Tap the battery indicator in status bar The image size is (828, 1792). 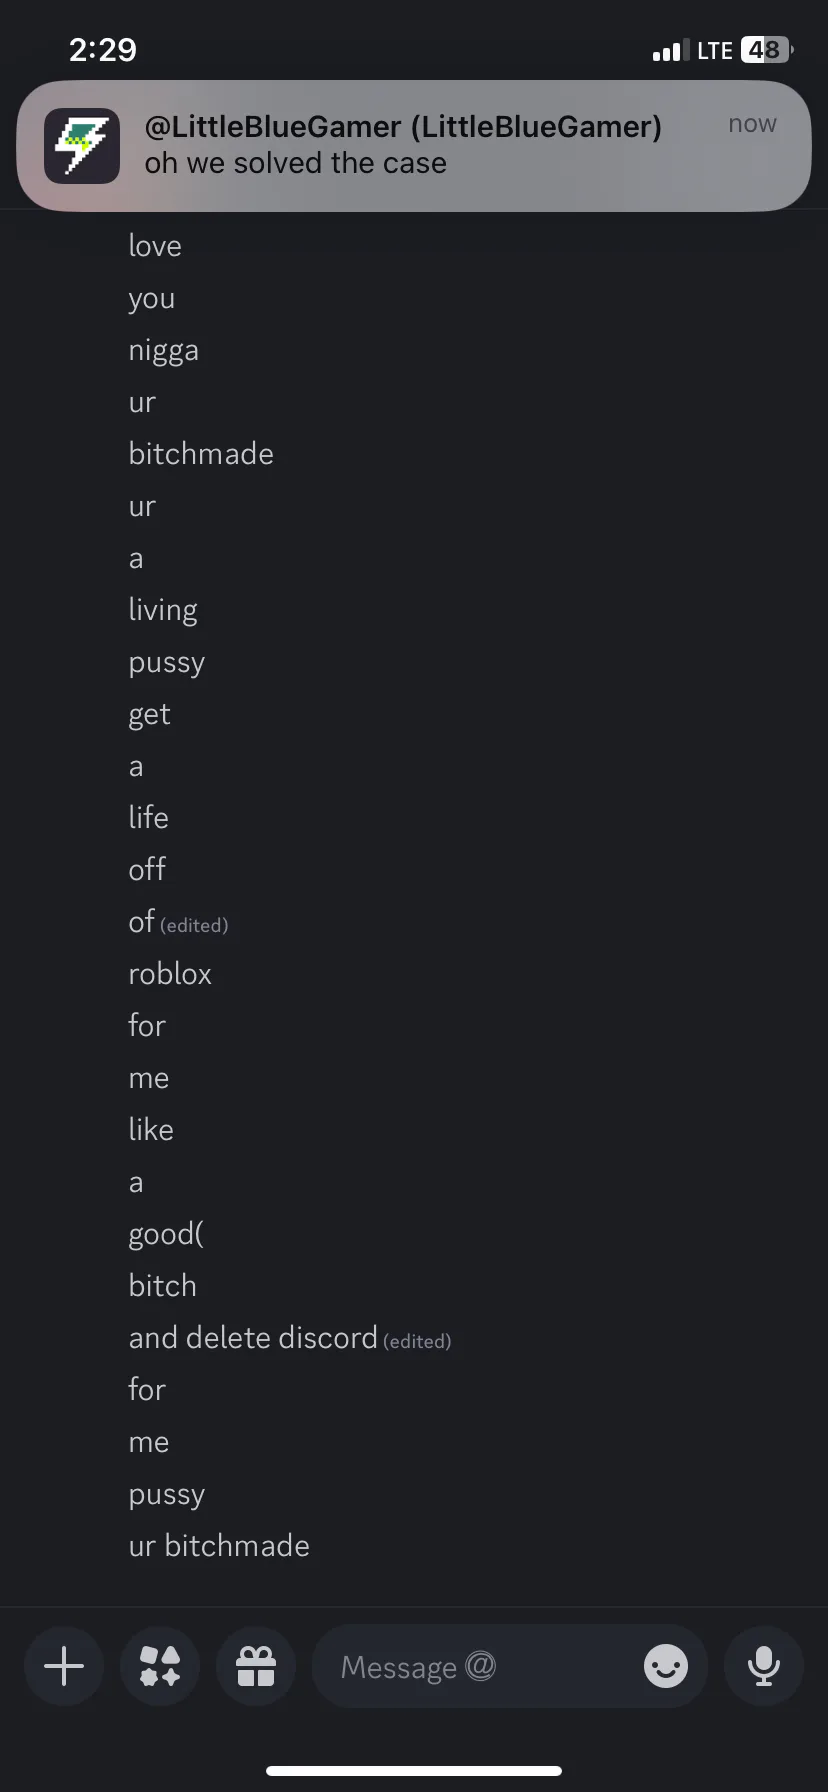tap(766, 50)
